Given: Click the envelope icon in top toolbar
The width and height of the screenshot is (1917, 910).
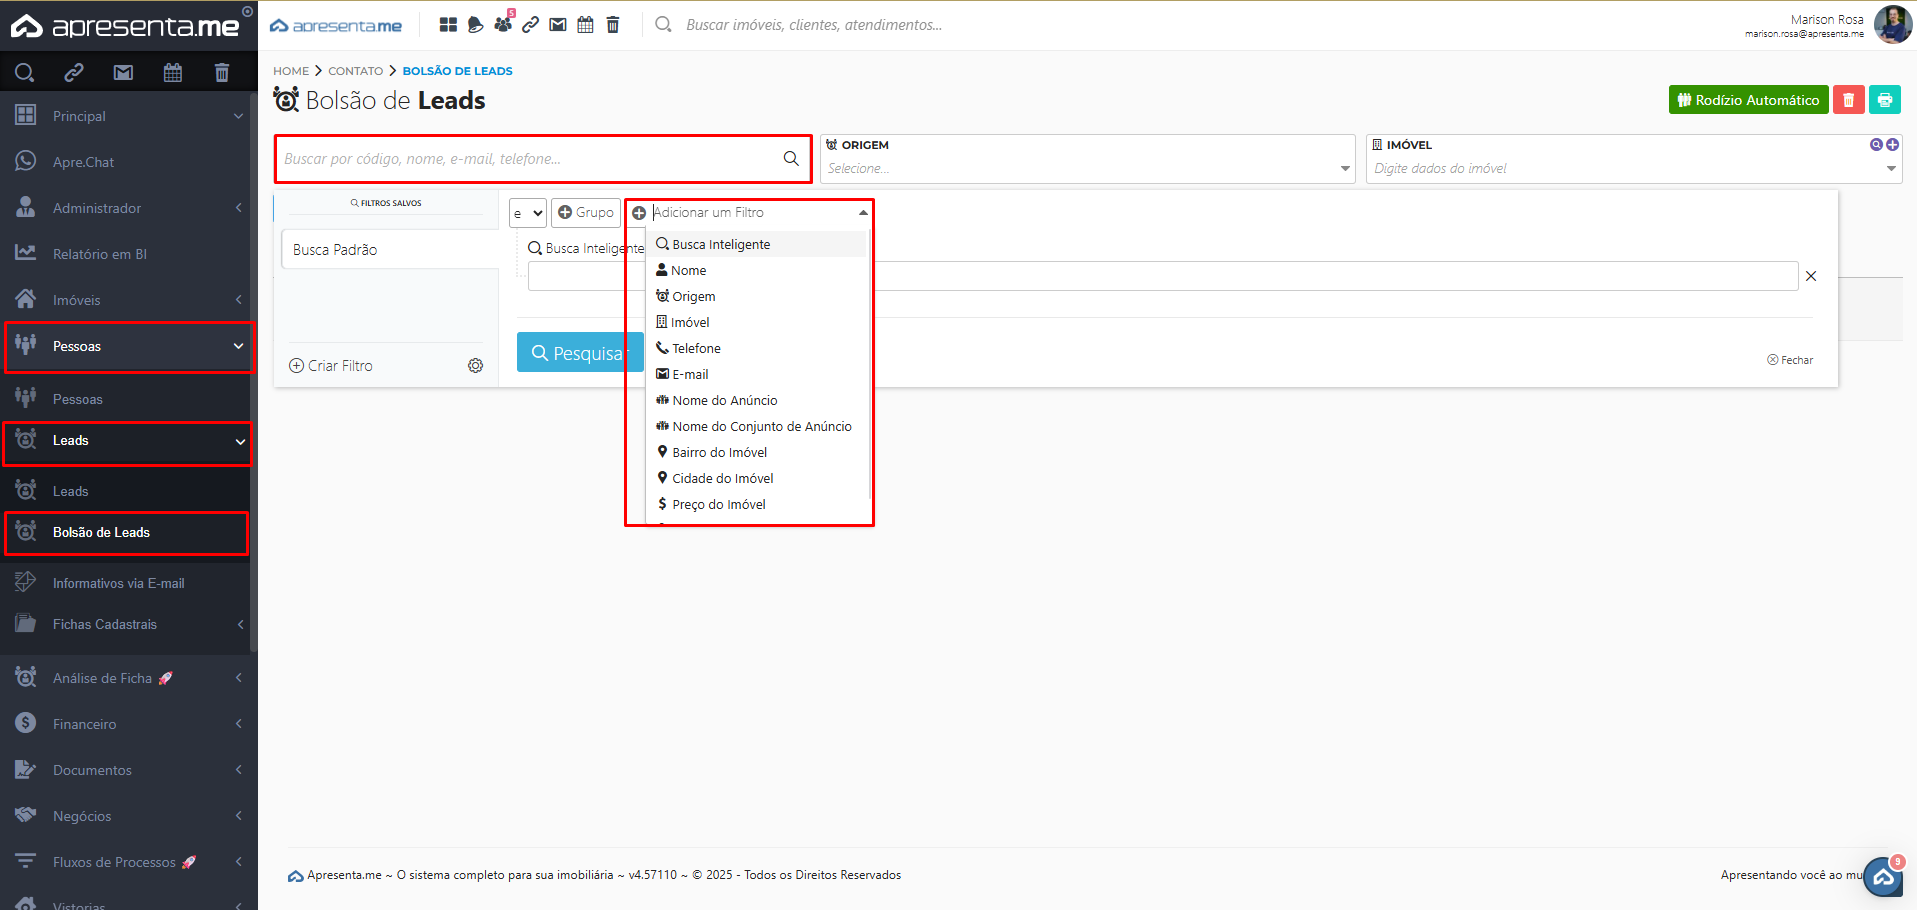Looking at the screenshot, I should coord(558,25).
